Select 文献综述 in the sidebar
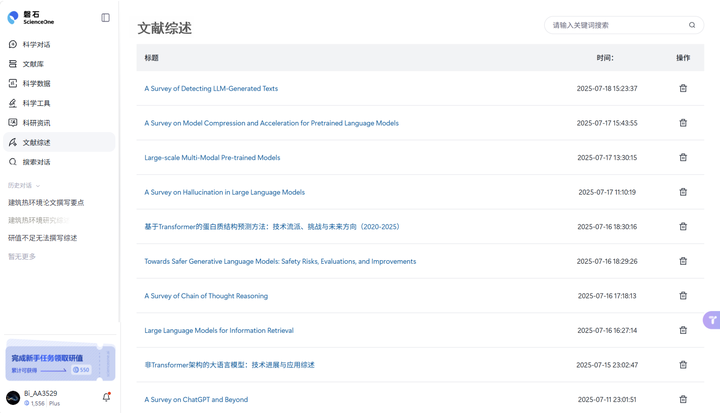720x413 pixels. 59,142
